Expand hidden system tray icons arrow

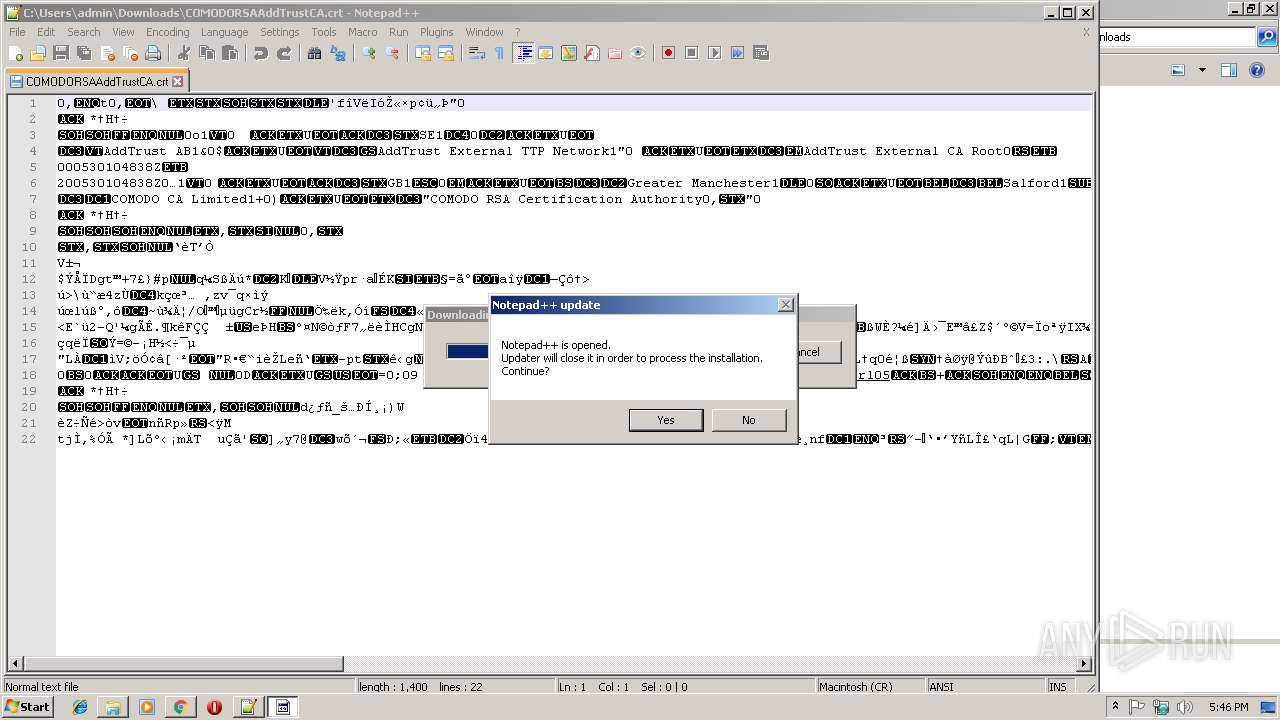1116,707
